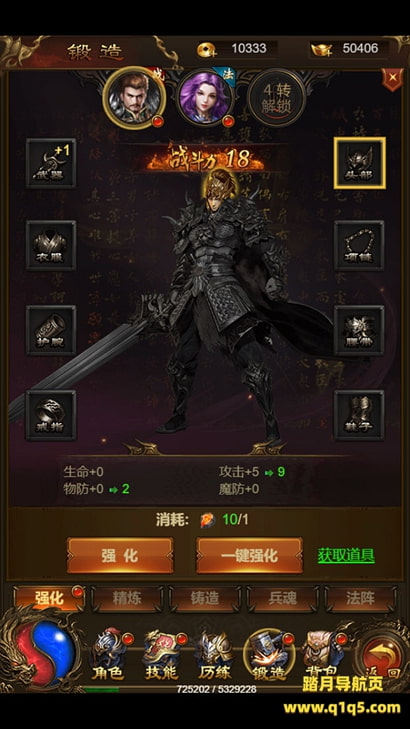Viewport: 410px width, 729px height.
Task: Open the 角色 character menu icon
Action: (x=107, y=655)
